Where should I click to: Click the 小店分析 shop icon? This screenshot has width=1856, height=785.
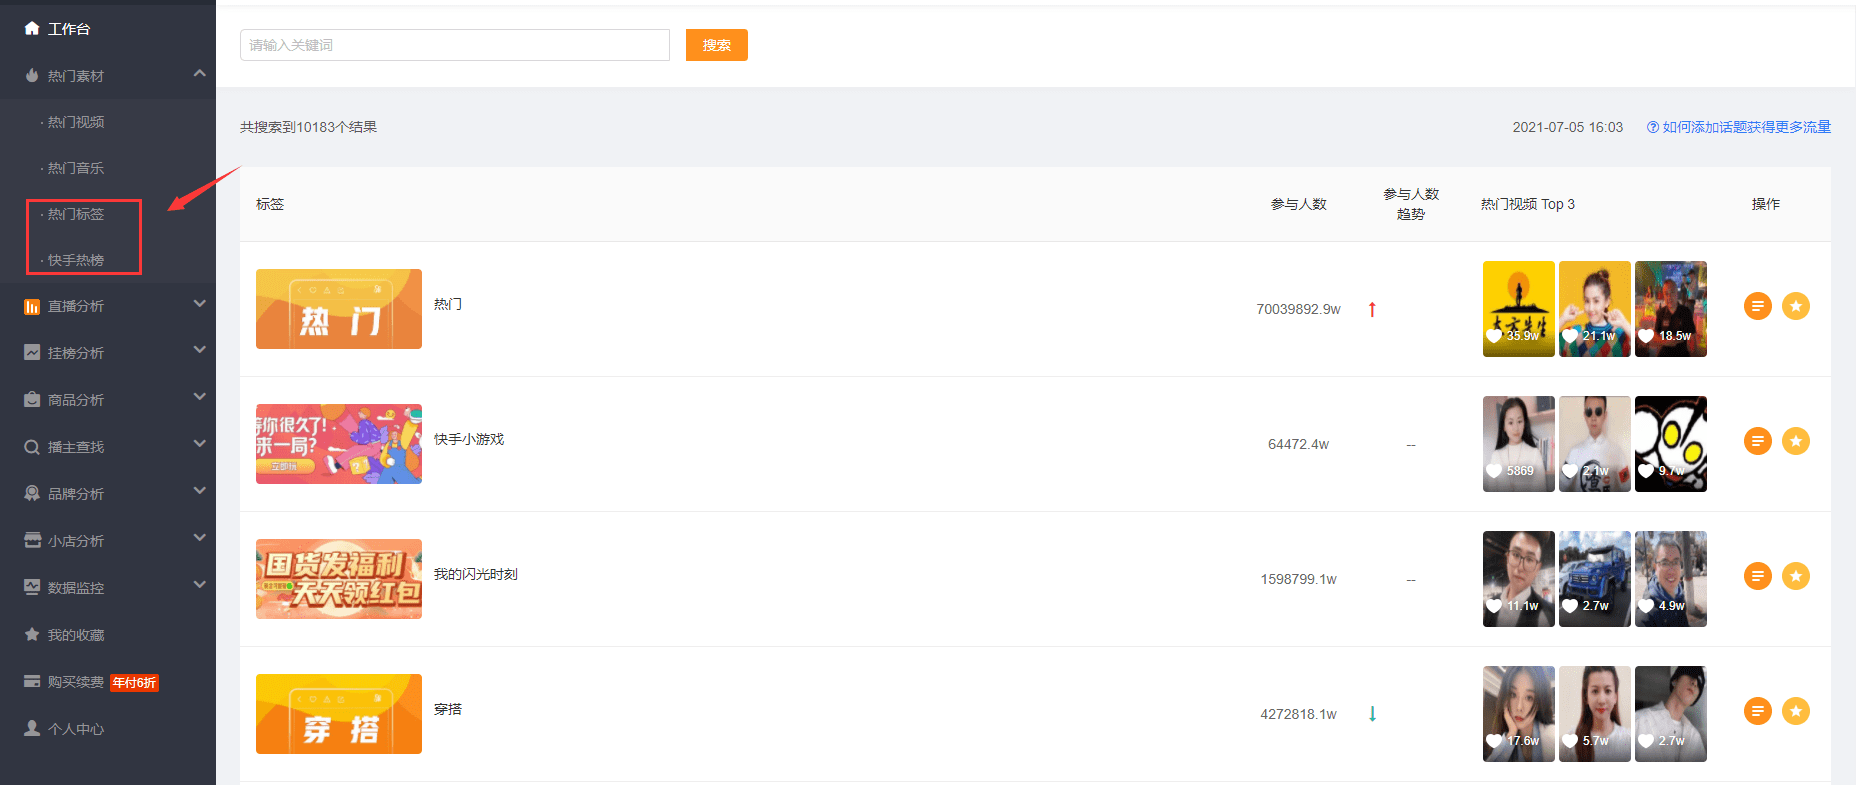click(32, 541)
